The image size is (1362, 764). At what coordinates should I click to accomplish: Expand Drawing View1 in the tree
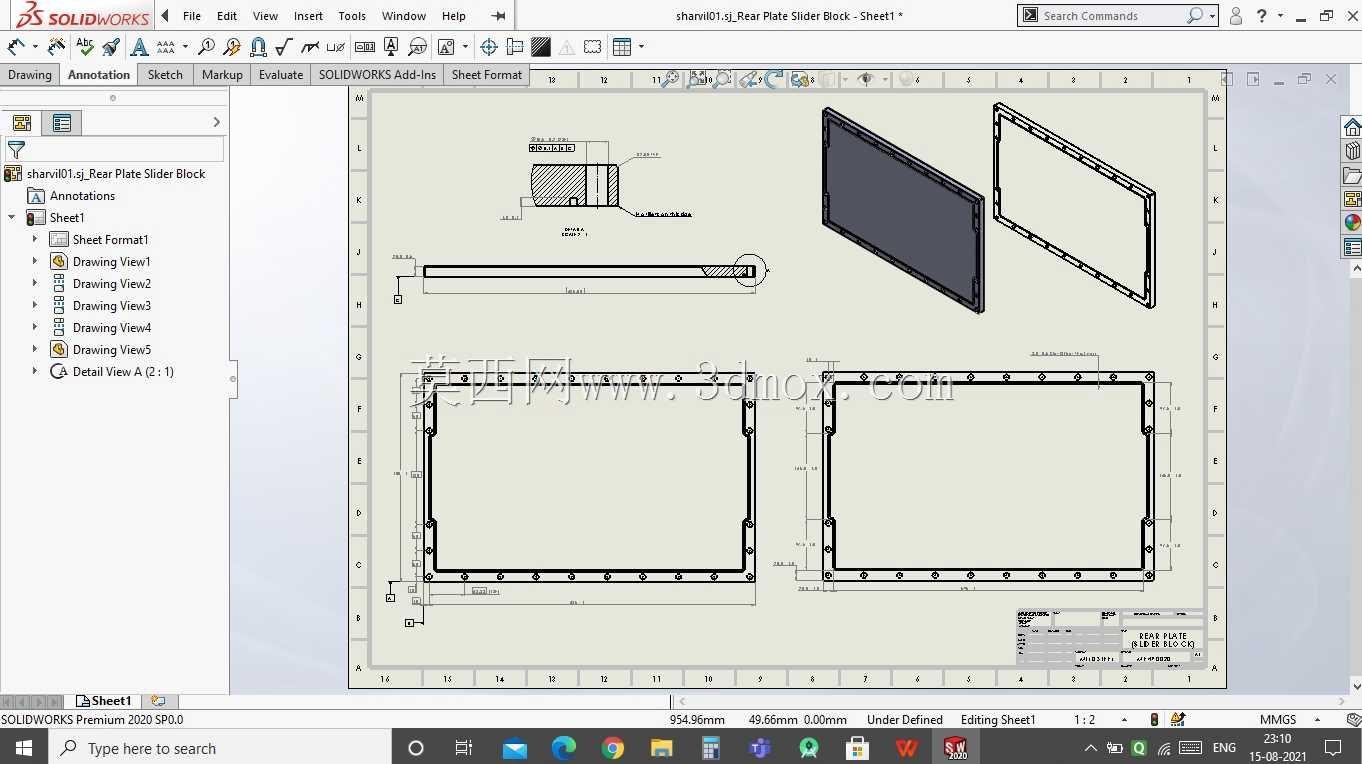point(35,261)
